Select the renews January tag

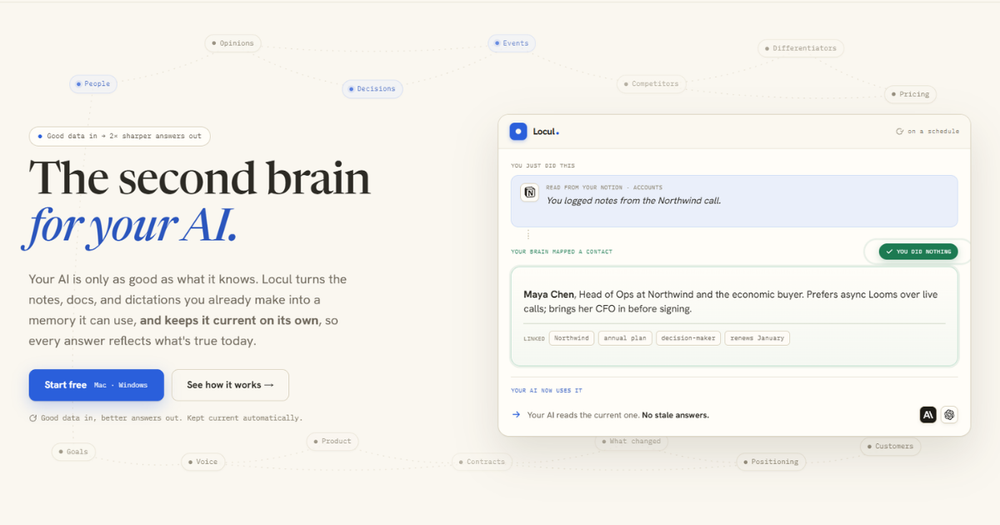[757, 338]
